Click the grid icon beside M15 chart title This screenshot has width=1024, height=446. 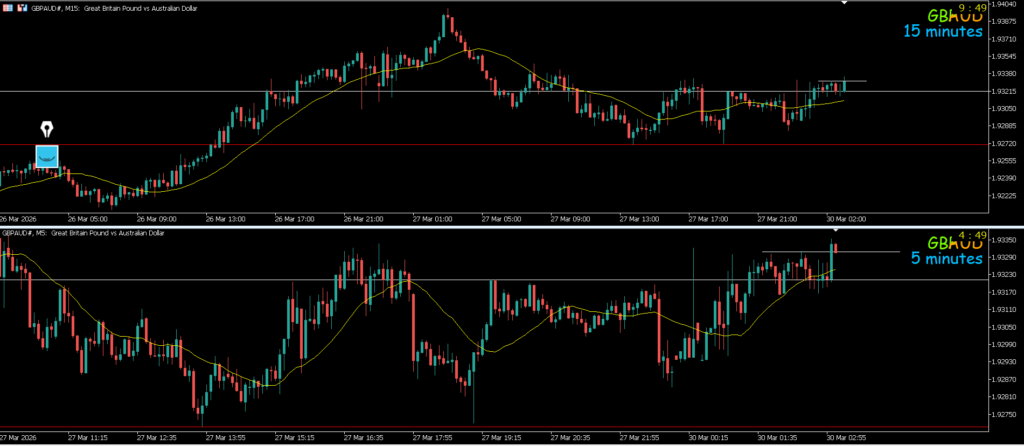click(x=7, y=6)
